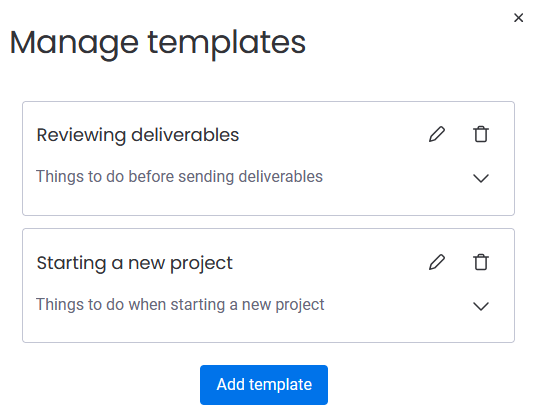
Task: Select the Reviewing deliverables title text
Action: click(x=138, y=135)
